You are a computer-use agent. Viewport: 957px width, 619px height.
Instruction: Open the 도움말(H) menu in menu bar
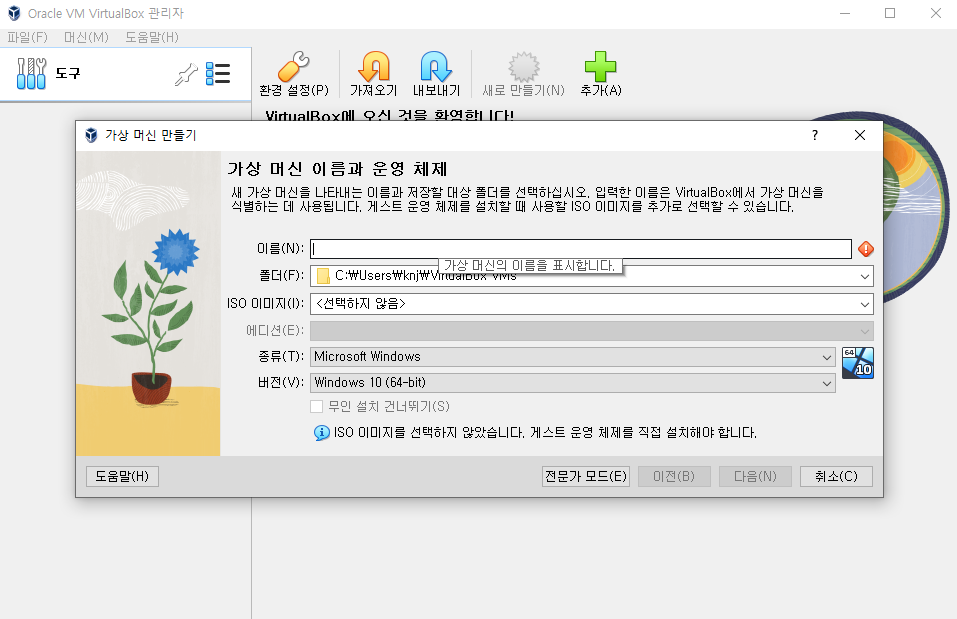(152, 37)
